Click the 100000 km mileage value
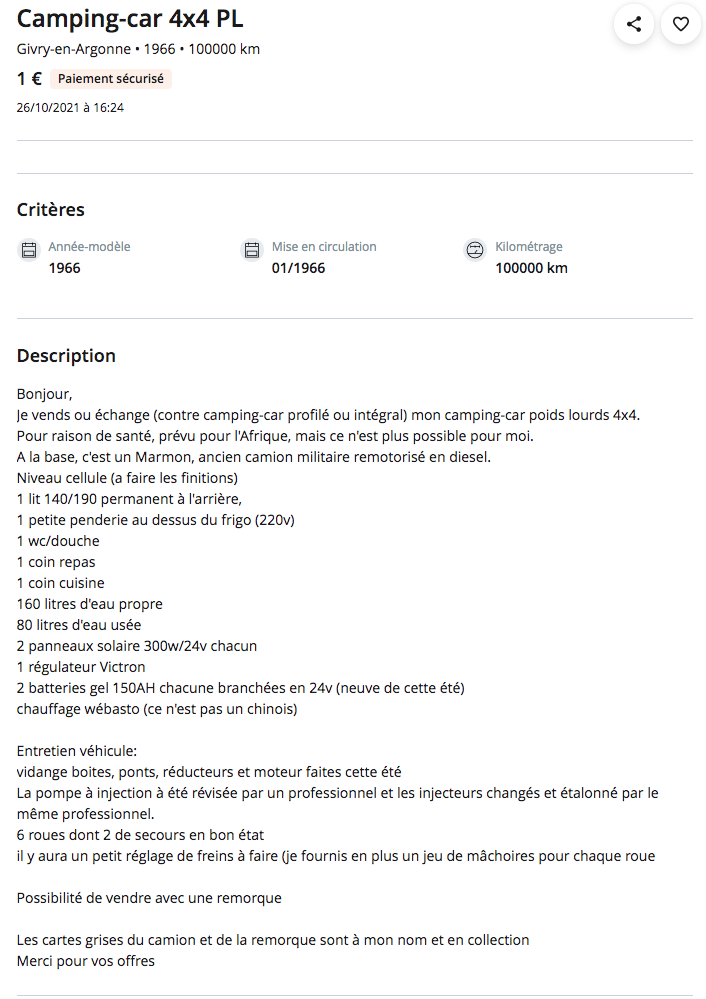706x999 pixels. coord(531,268)
